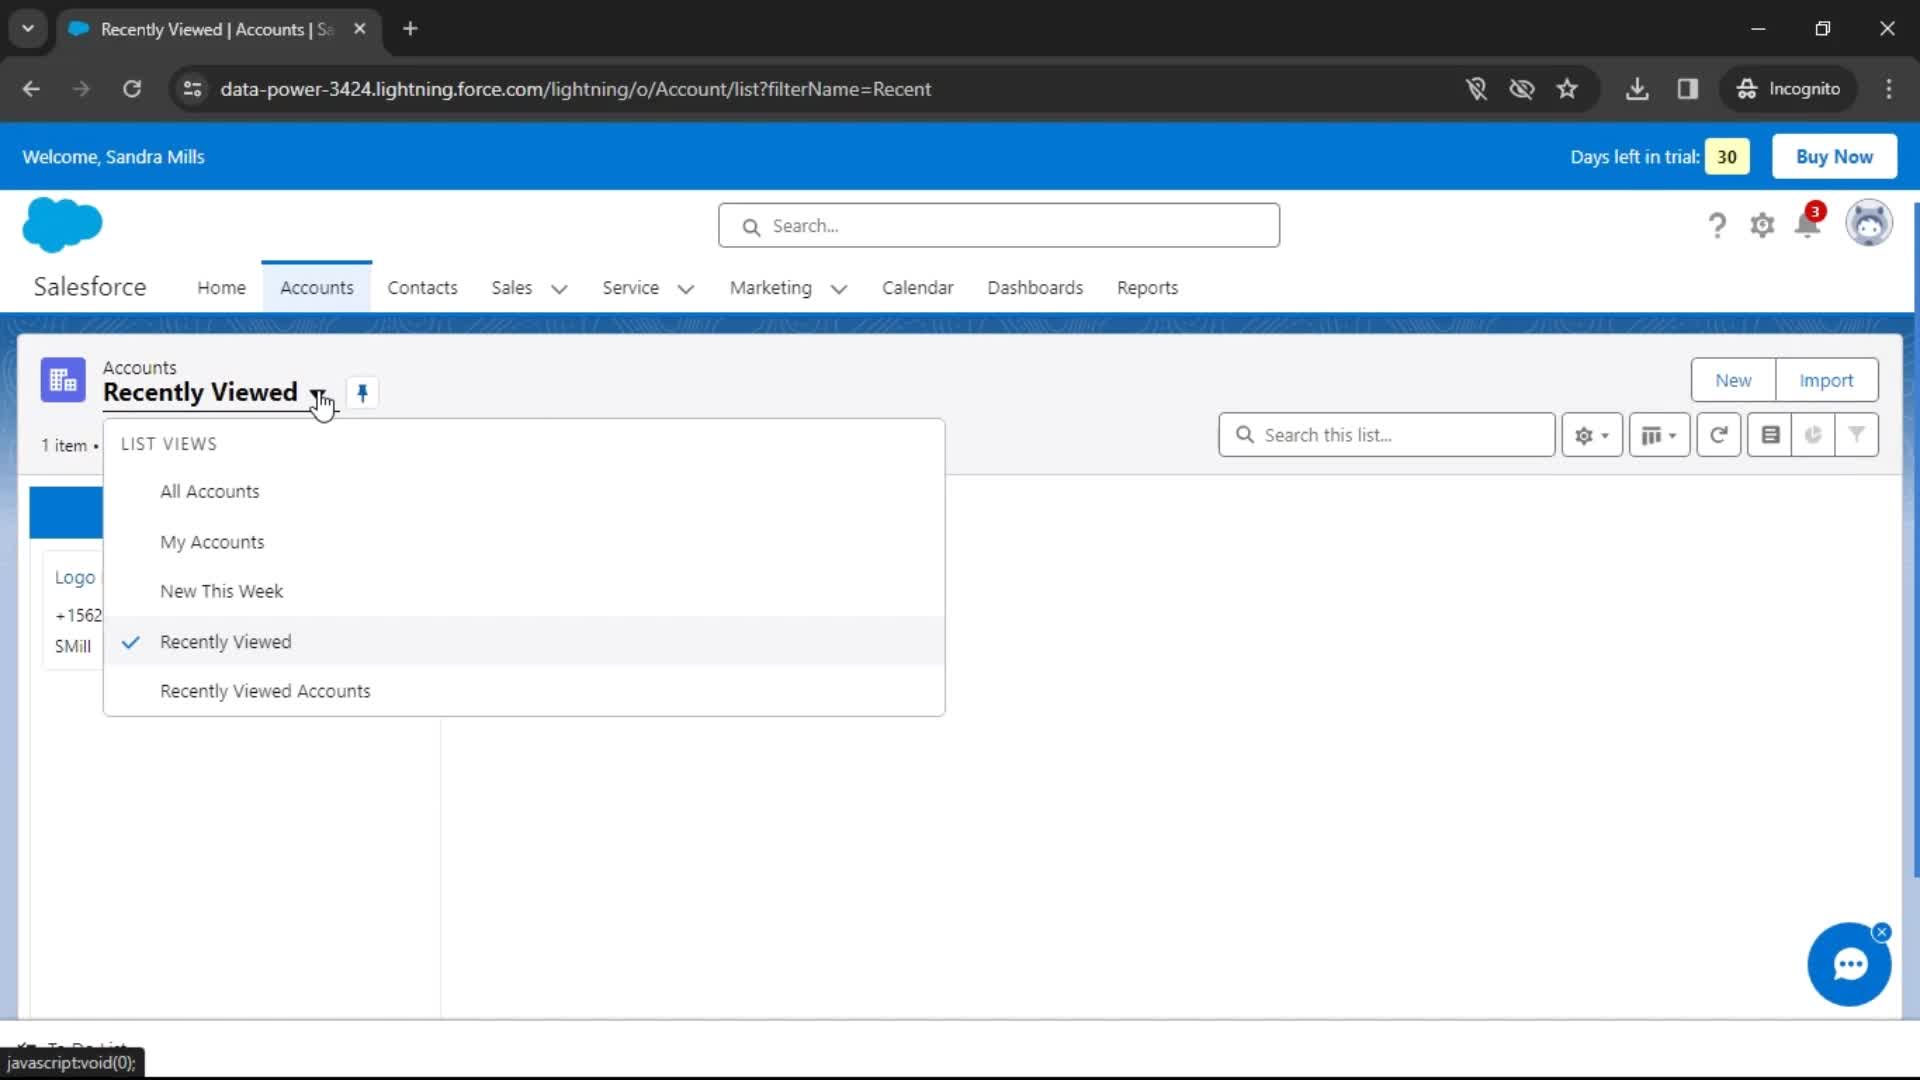Click the Import button
Image resolution: width=1920 pixels, height=1080 pixels.
1826,380
